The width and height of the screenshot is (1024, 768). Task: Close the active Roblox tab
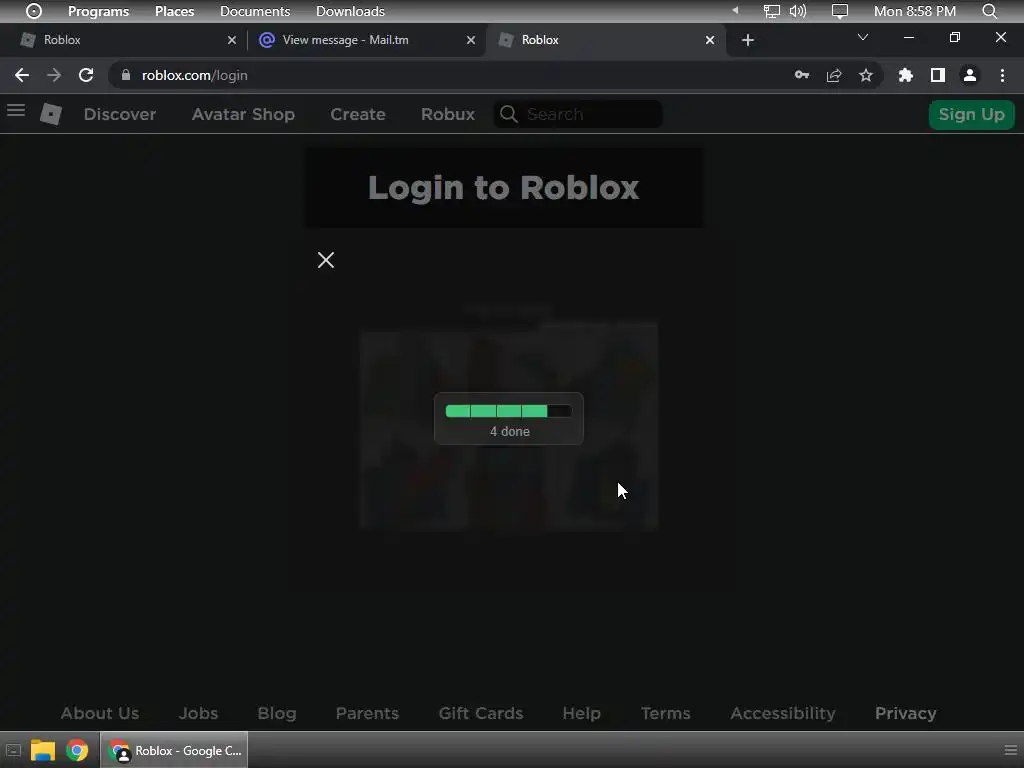pyautogui.click(x=710, y=40)
